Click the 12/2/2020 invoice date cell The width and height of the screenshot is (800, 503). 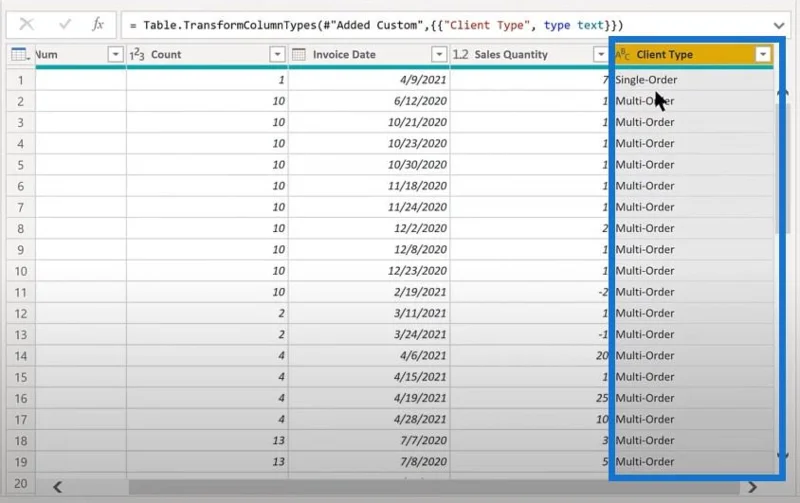(369, 229)
